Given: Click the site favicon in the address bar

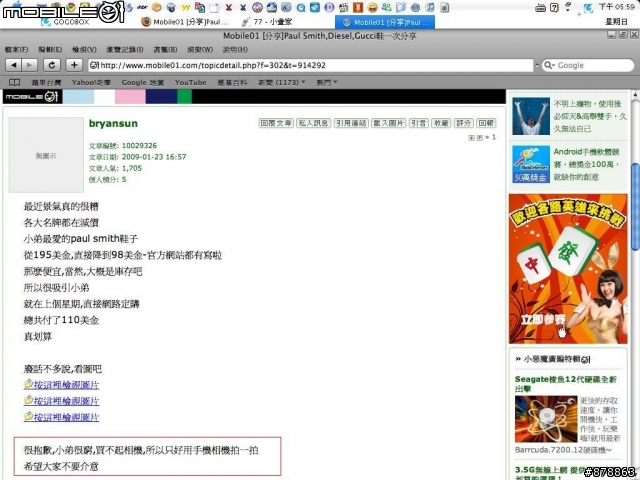Looking at the screenshot, I should [94, 65].
